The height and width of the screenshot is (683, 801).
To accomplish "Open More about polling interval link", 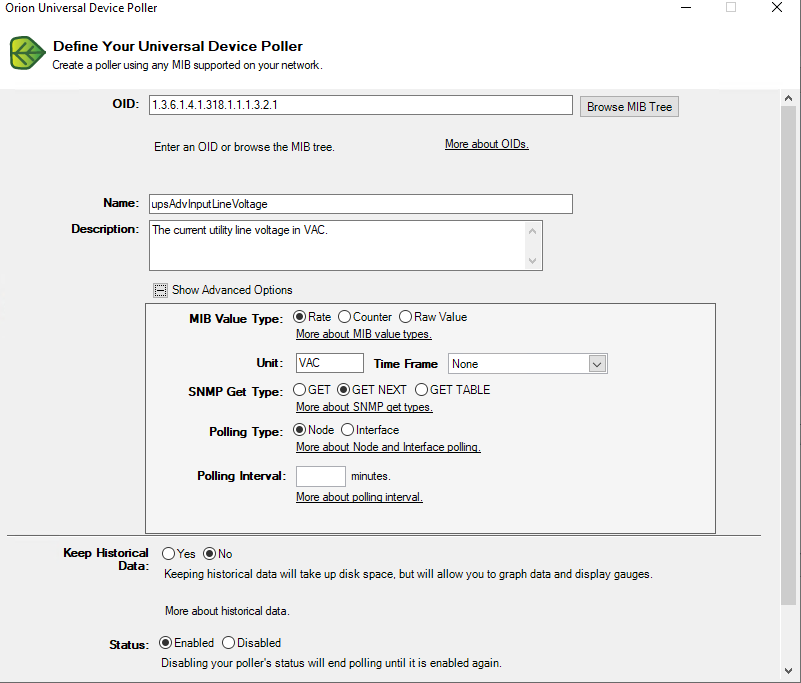I will pyautogui.click(x=359, y=497).
